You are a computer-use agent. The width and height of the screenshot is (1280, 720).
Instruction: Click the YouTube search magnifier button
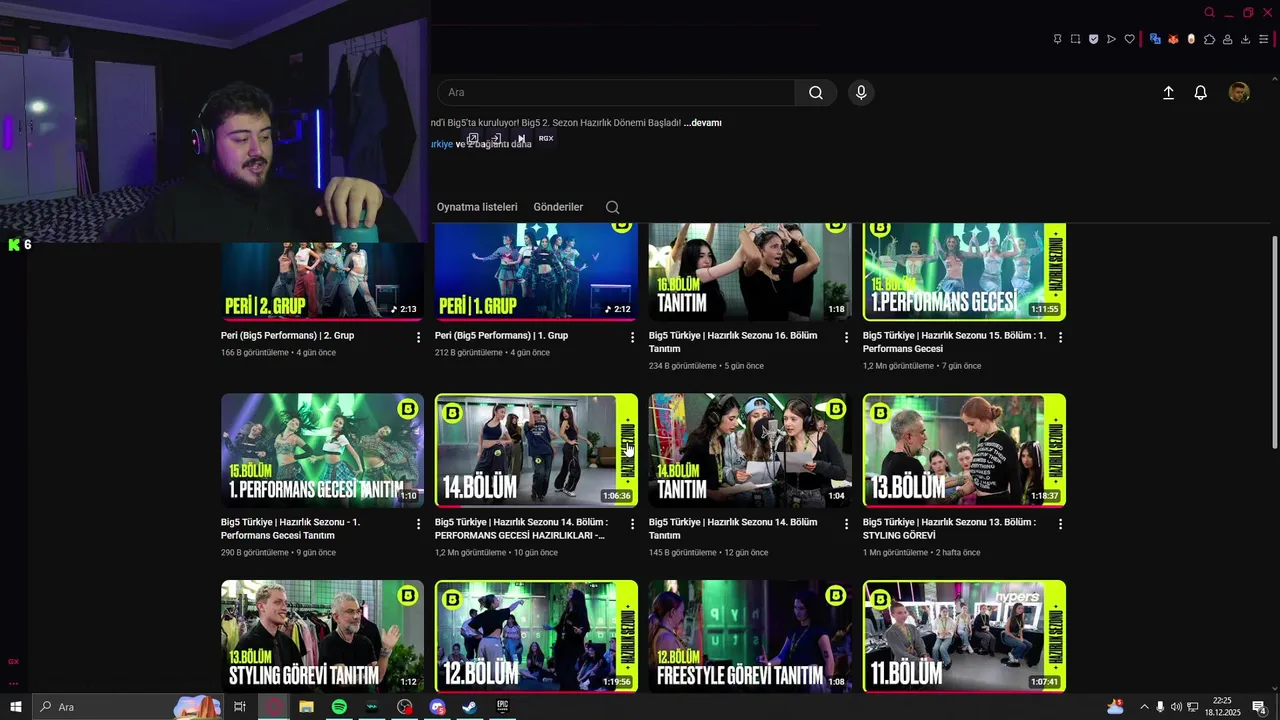(816, 93)
